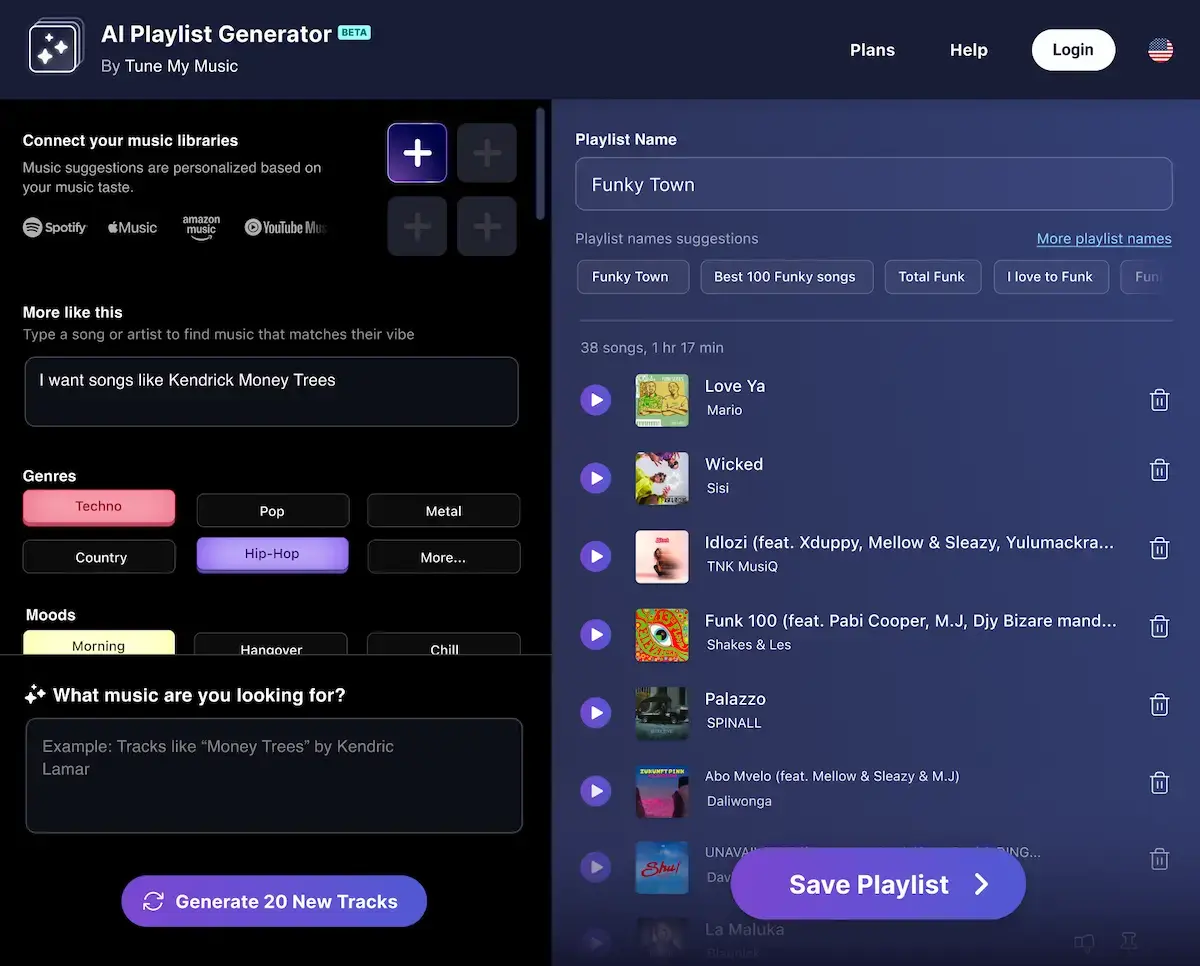This screenshot has height=966, width=1200.
Task: Show more playlist names
Action: [x=1104, y=238]
